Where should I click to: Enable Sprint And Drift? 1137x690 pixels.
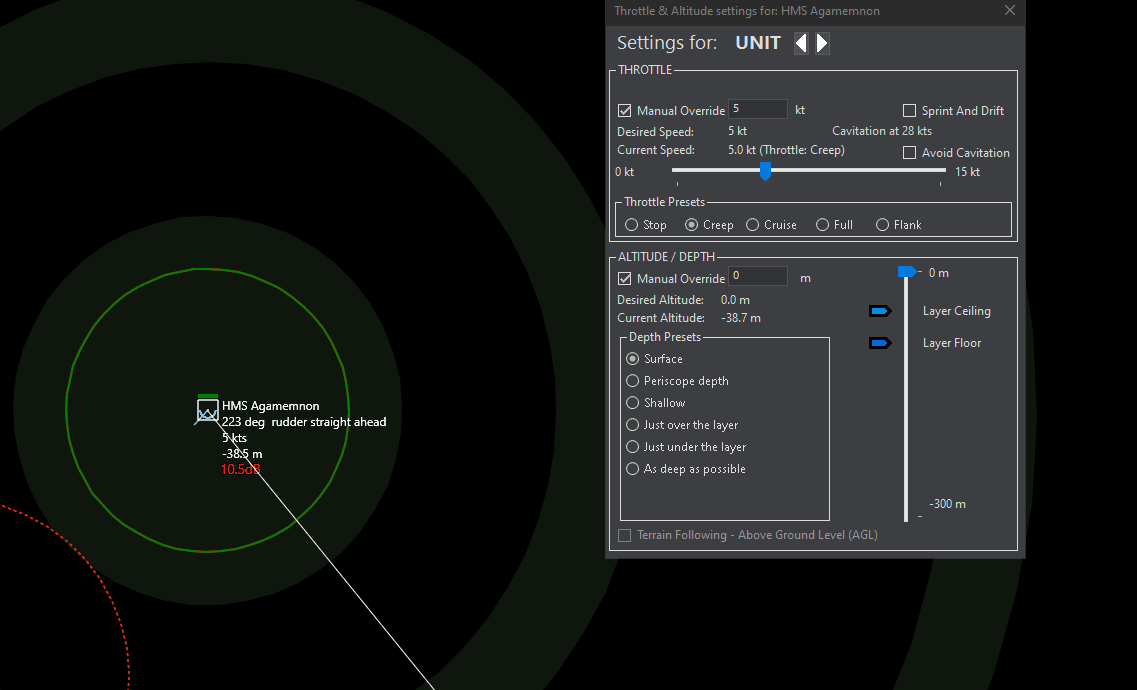909,111
